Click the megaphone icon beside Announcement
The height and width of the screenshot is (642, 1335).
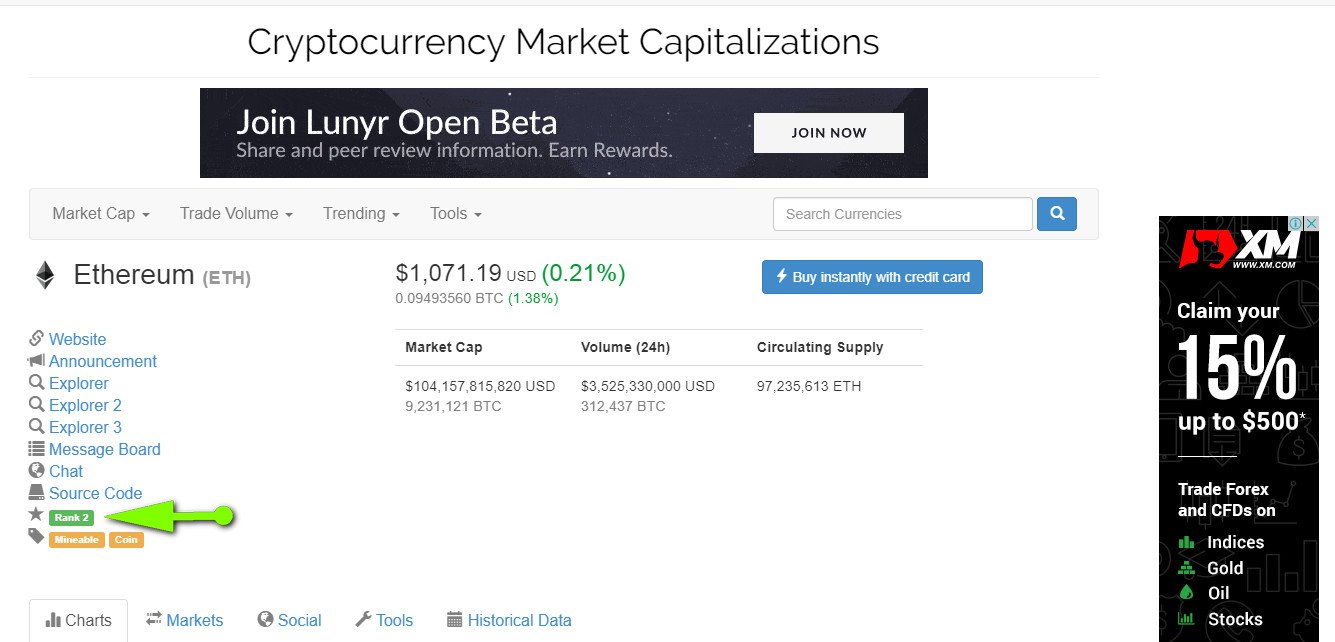point(37,361)
